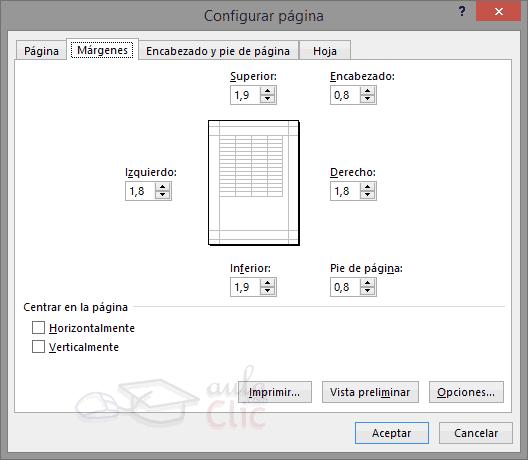This screenshot has height=460, width=528.
Task: Open the Encabezado y pie de página tab
Action: (x=218, y=51)
